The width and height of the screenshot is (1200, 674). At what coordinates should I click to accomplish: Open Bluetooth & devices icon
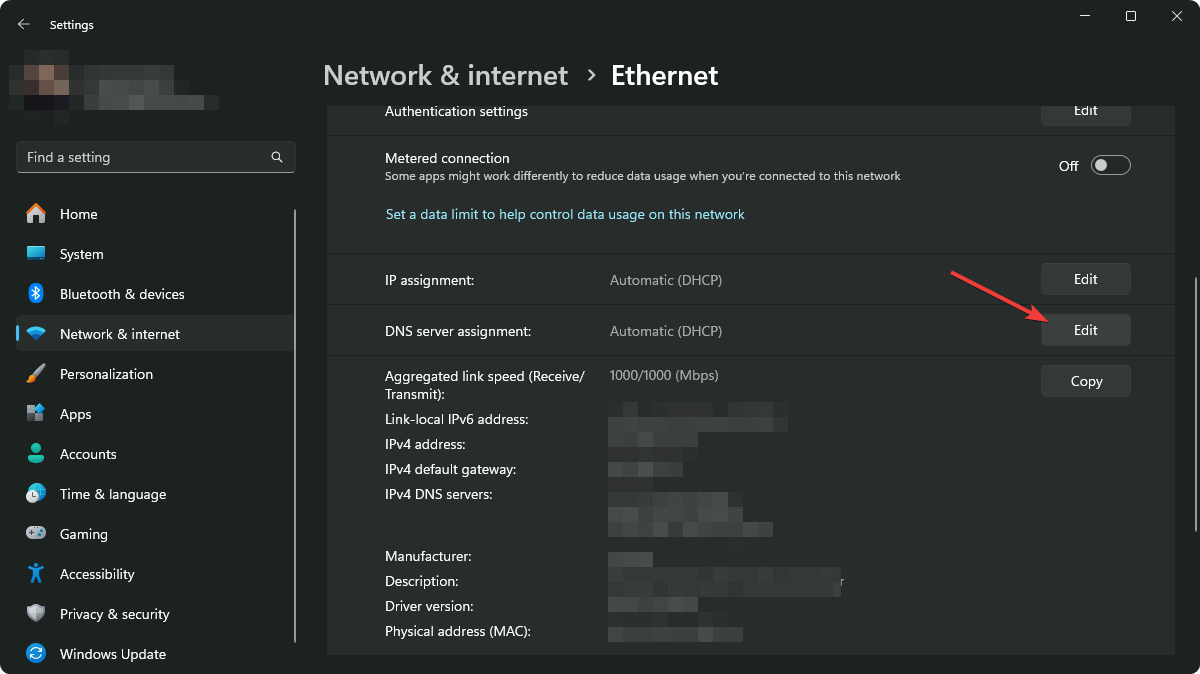[36, 294]
